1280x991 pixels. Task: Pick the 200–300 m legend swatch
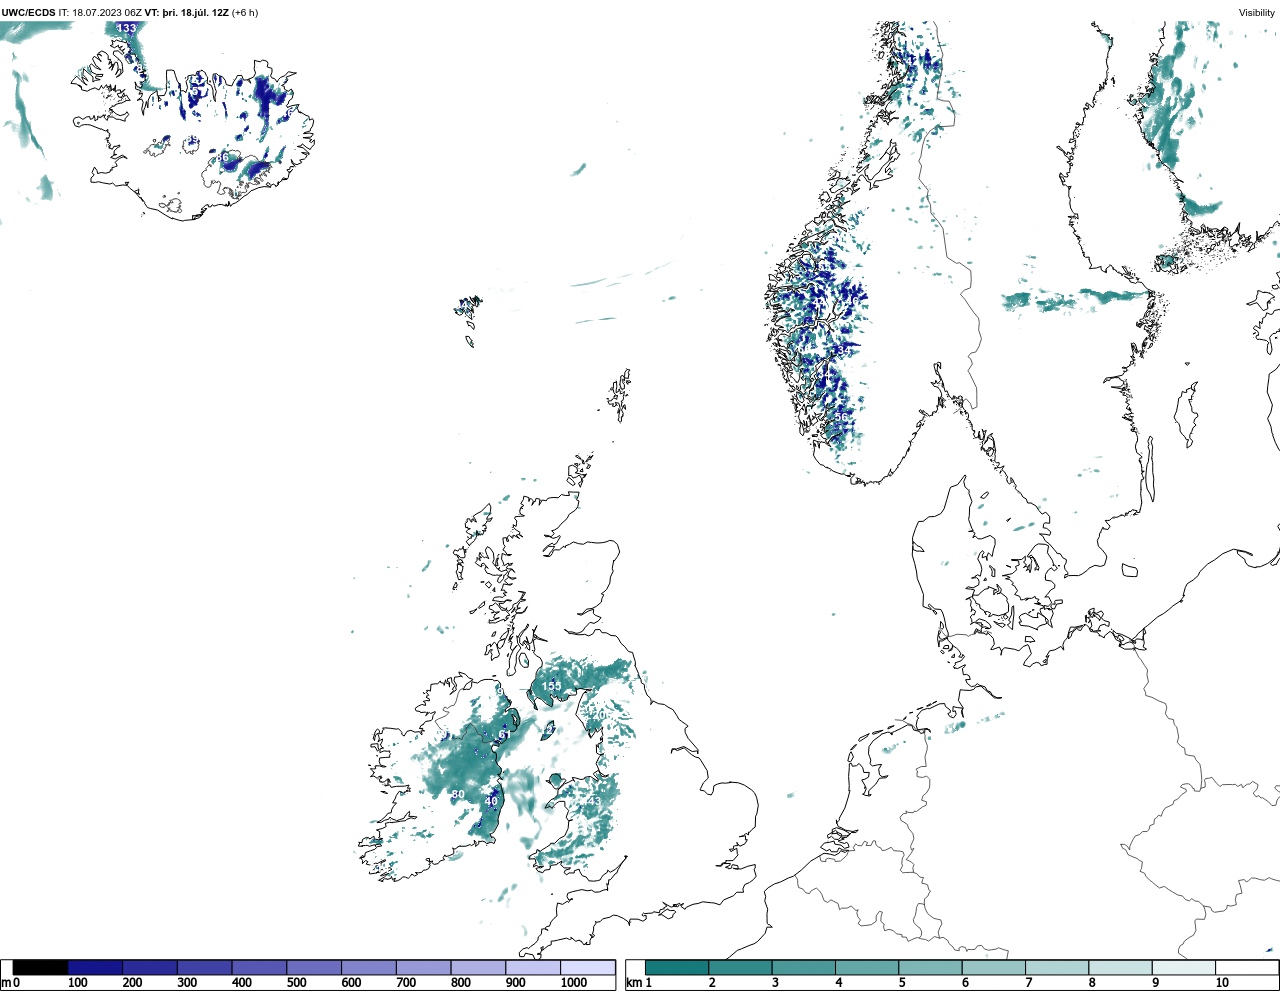coord(150,967)
